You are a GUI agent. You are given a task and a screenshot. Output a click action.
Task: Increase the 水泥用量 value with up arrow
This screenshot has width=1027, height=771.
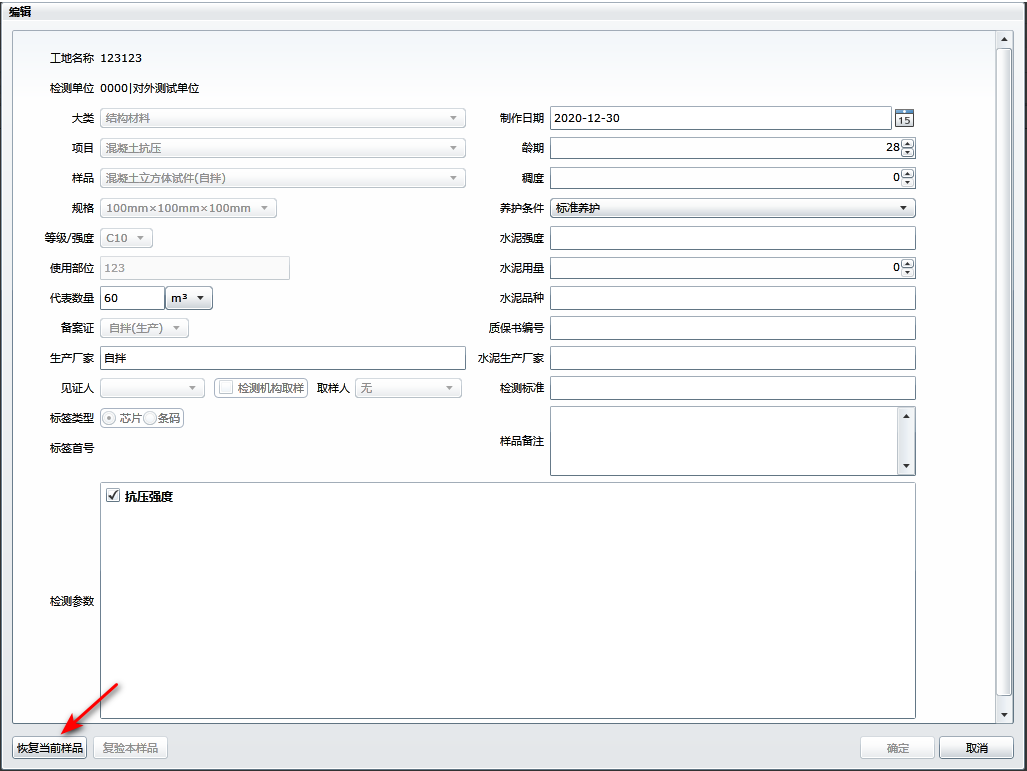coord(907,263)
